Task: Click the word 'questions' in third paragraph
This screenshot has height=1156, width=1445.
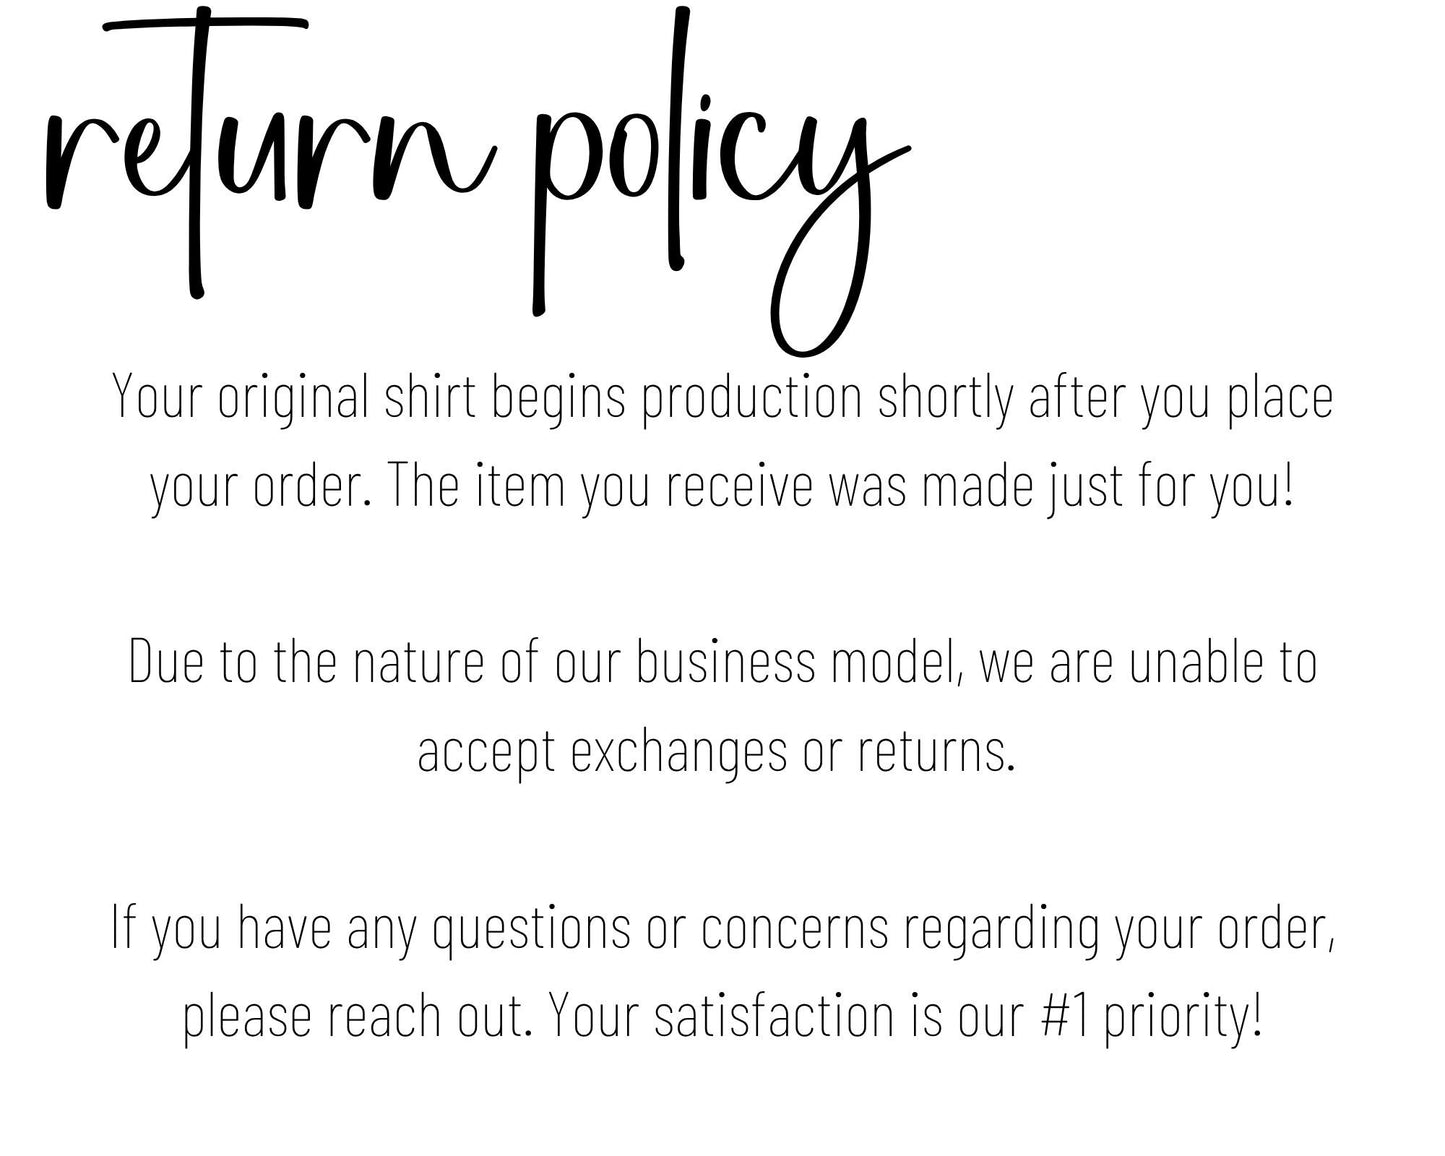Action: 532,928
